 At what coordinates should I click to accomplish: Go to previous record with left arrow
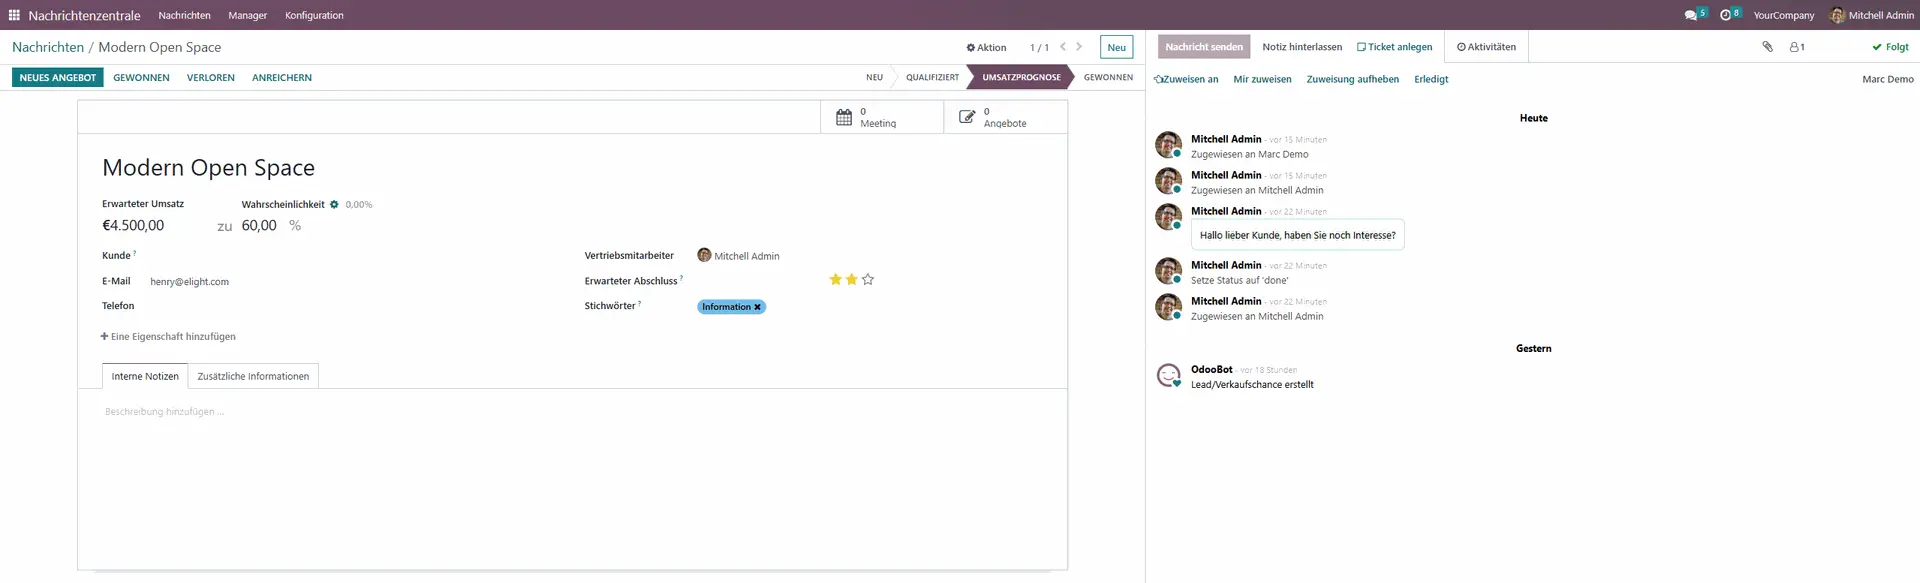1063,47
